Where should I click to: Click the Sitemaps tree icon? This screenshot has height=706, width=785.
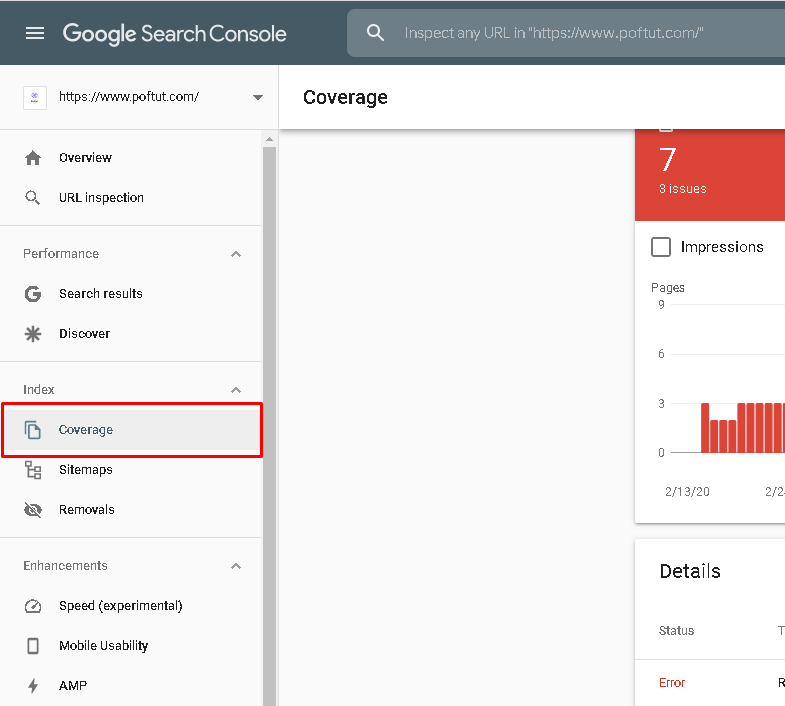(x=33, y=470)
